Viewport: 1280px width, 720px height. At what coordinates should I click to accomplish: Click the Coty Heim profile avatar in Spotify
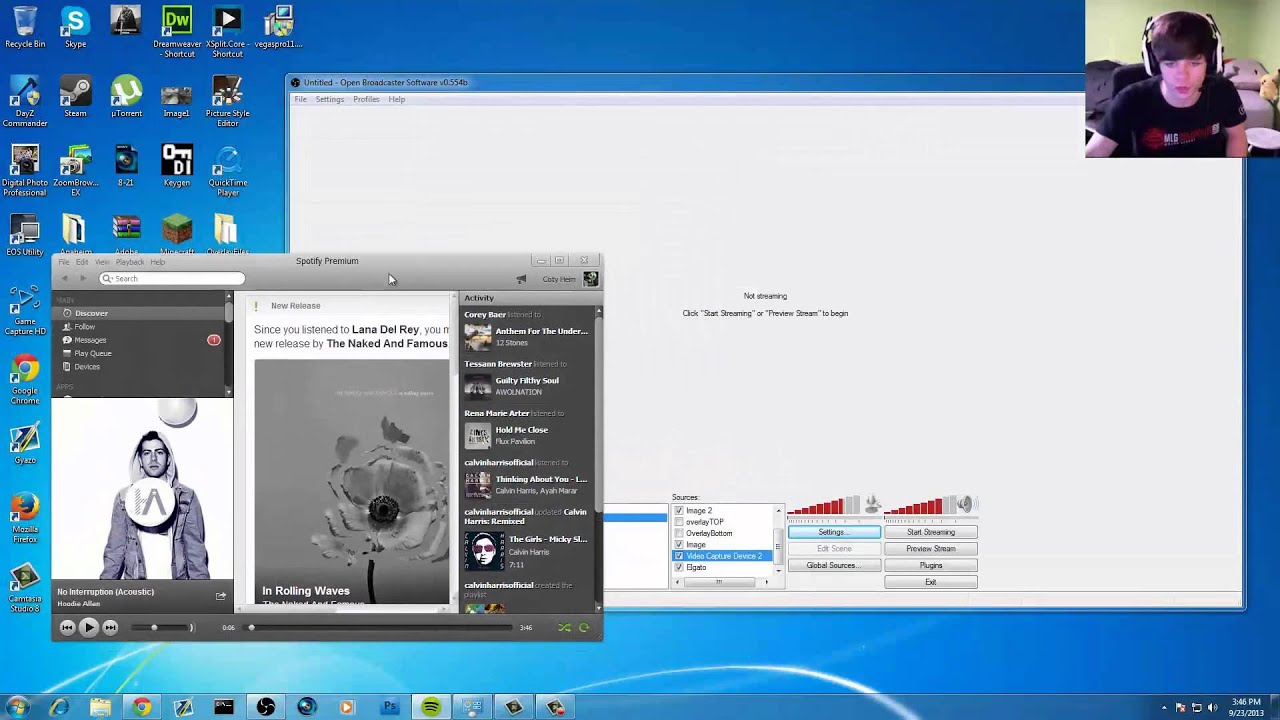591,279
